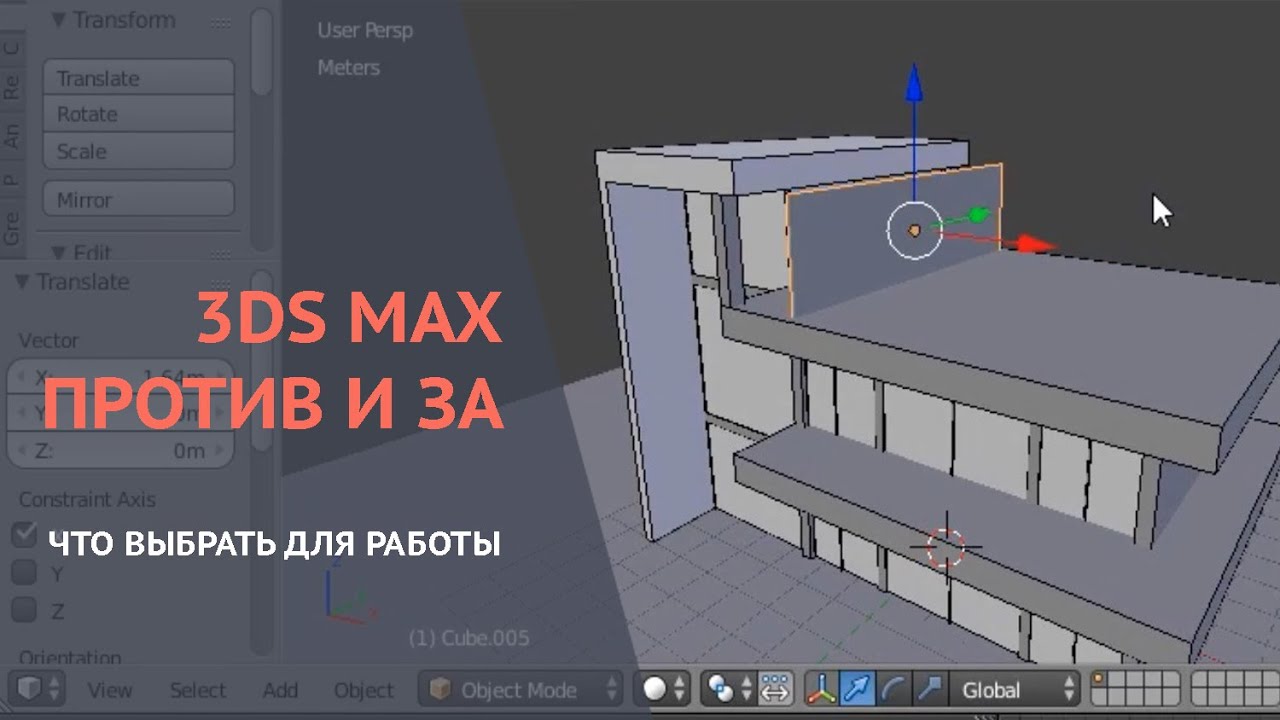1280x720 pixels.
Task: Open the editor type selector icon
Action: [x=39, y=689]
